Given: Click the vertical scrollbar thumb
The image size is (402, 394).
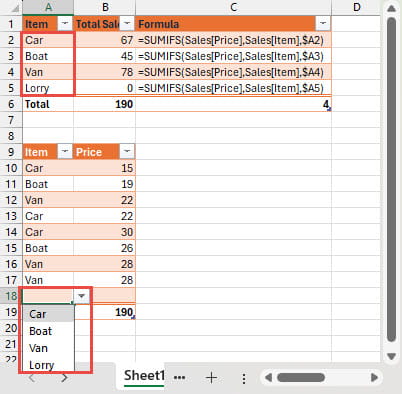Looking at the screenshot, I should [391, 180].
